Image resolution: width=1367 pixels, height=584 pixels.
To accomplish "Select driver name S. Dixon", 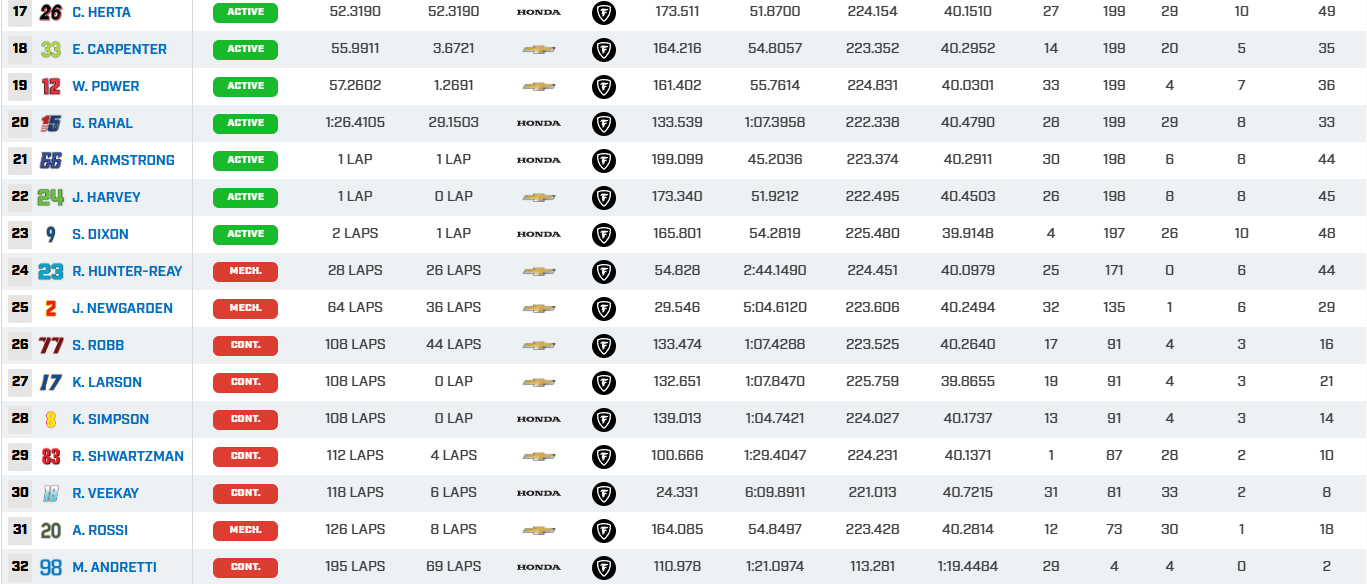I will pos(100,234).
